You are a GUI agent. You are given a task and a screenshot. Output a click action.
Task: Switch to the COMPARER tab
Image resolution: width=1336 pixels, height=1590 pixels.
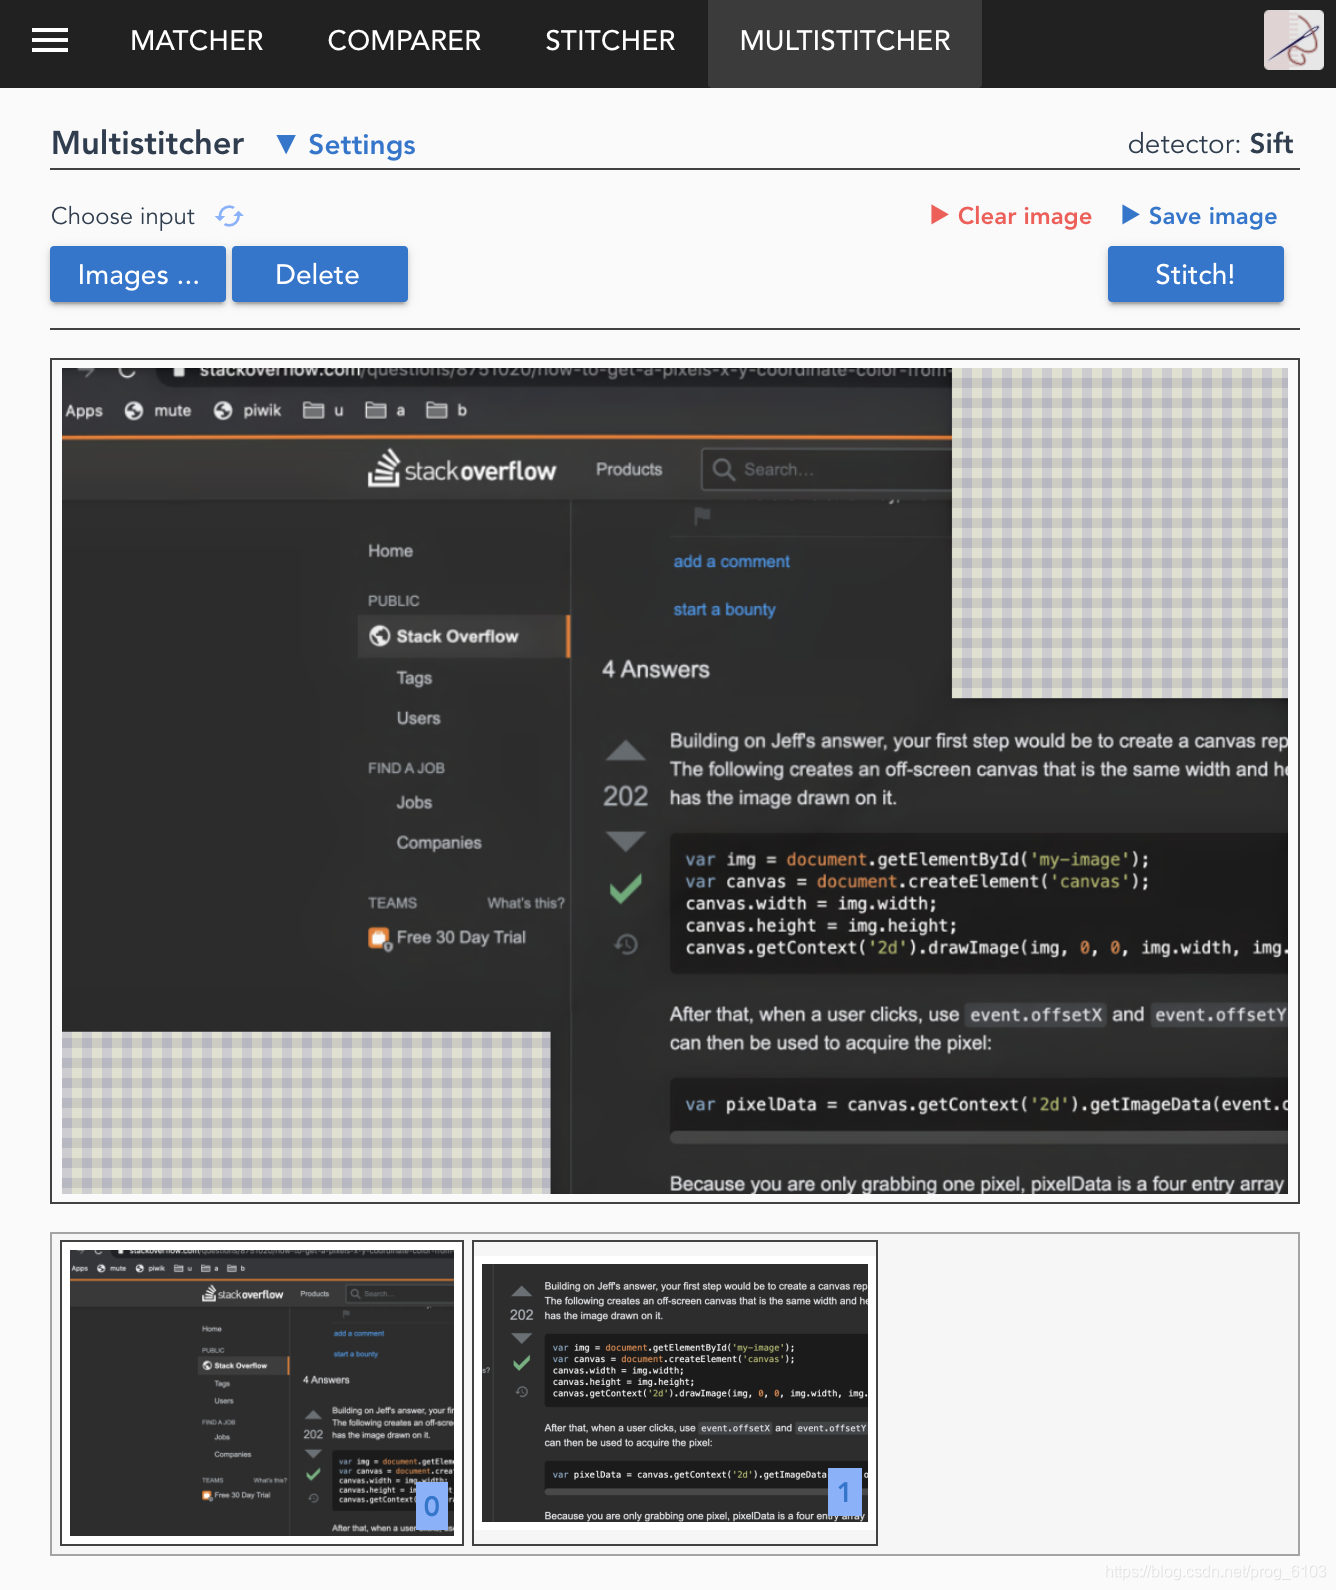coord(404,41)
